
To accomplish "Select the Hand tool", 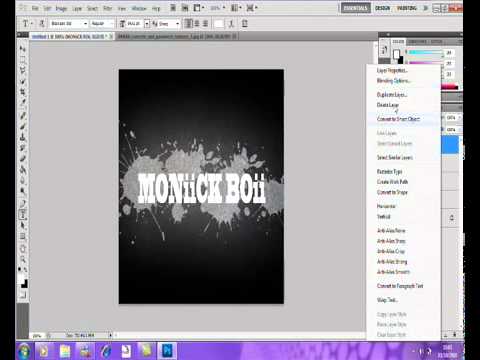I will pyautogui.click(x=22, y=249).
